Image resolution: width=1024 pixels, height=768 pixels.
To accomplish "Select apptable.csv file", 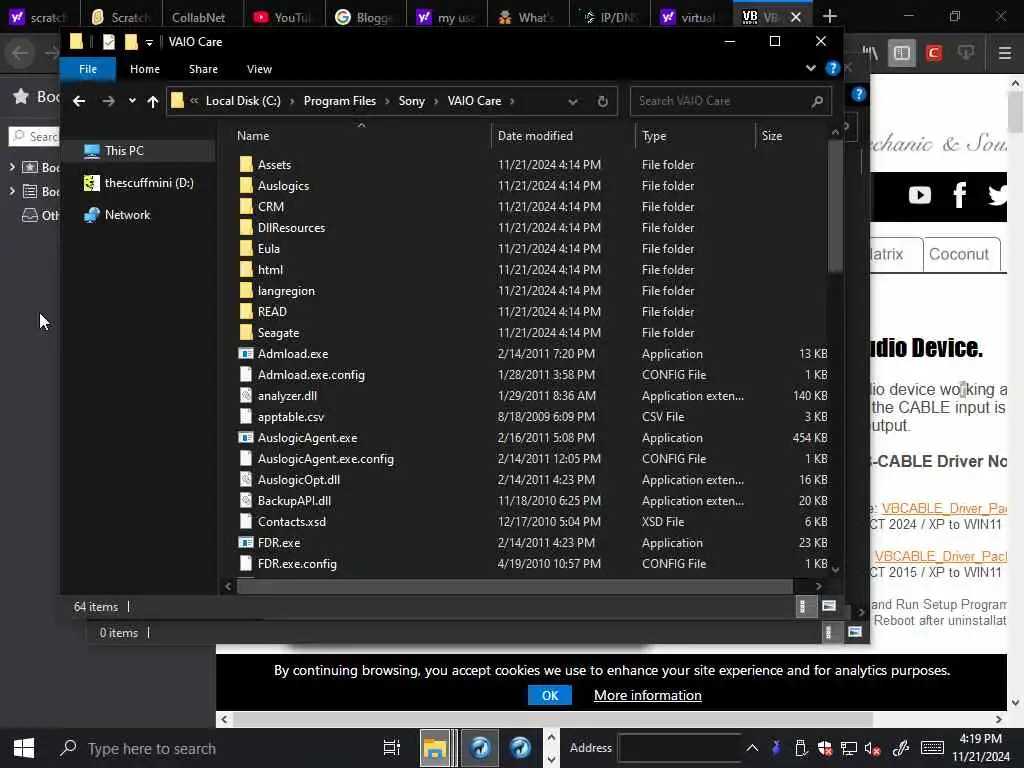I will pos(291,417).
